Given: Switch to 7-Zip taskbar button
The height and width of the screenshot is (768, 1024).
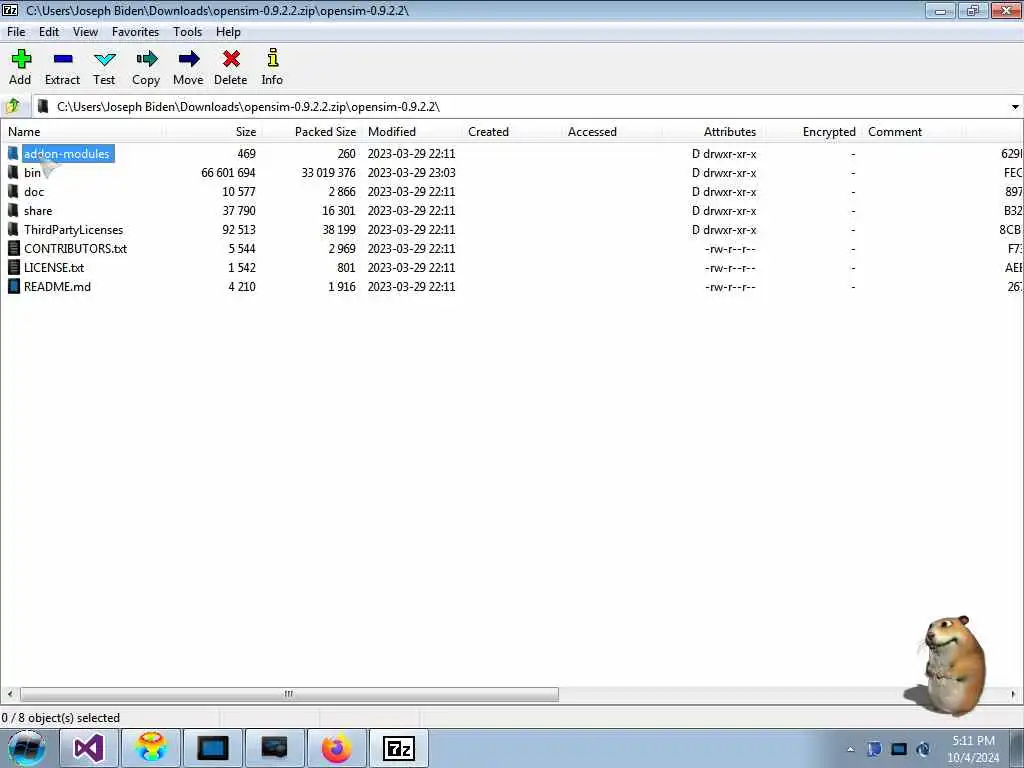Looking at the screenshot, I should pyautogui.click(x=398, y=748).
